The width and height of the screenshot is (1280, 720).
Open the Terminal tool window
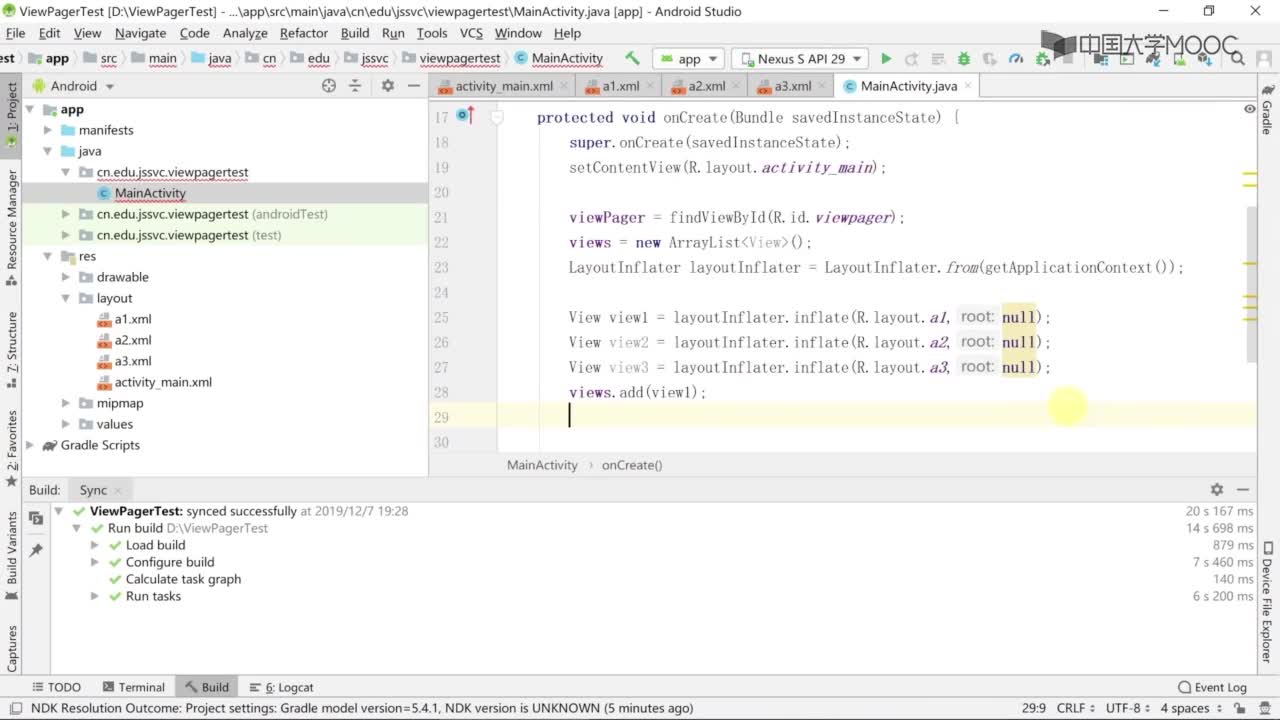(x=133, y=687)
